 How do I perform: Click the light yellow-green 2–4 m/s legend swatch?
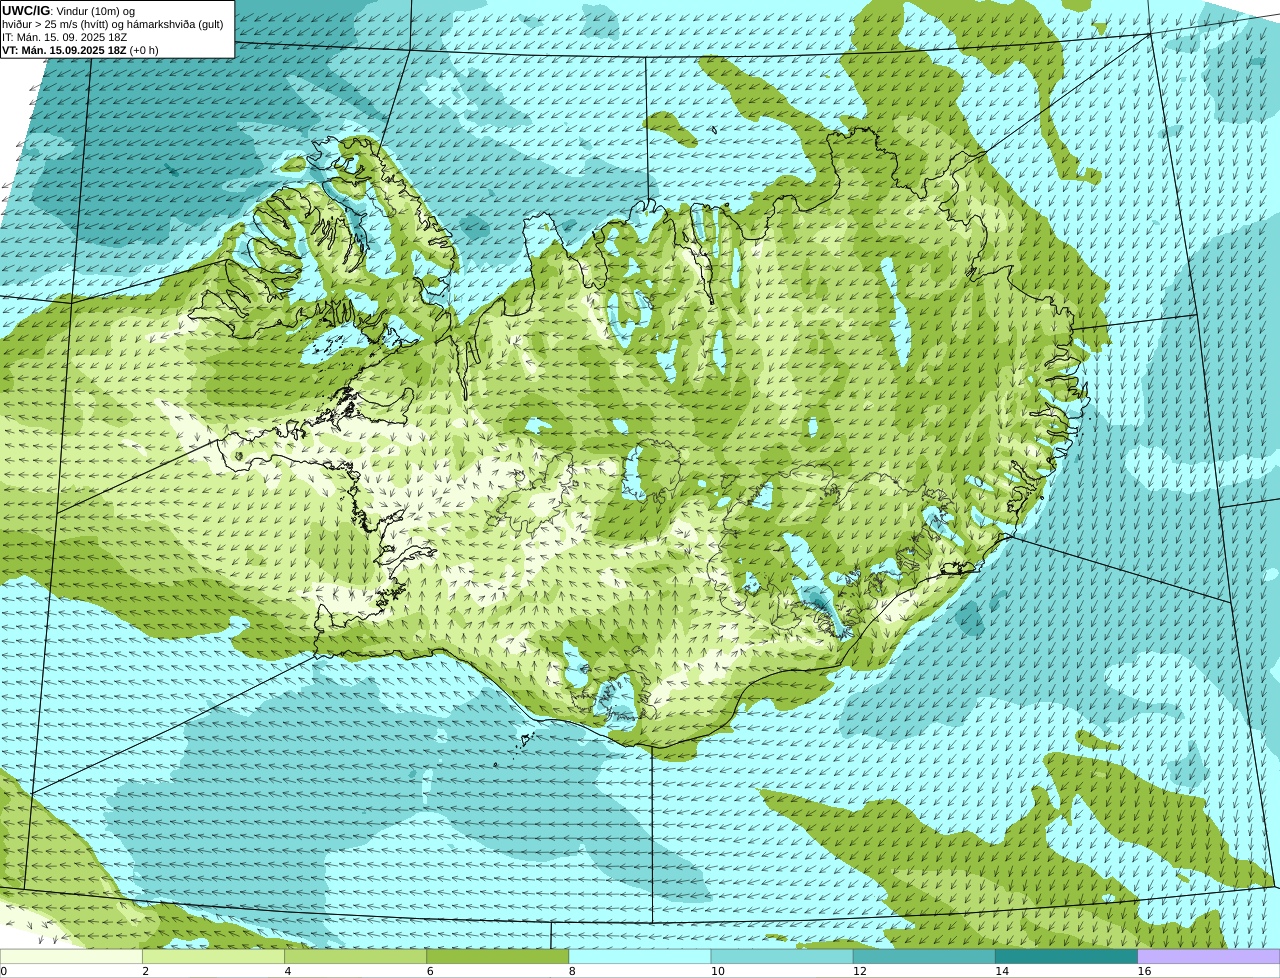point(213,957)
